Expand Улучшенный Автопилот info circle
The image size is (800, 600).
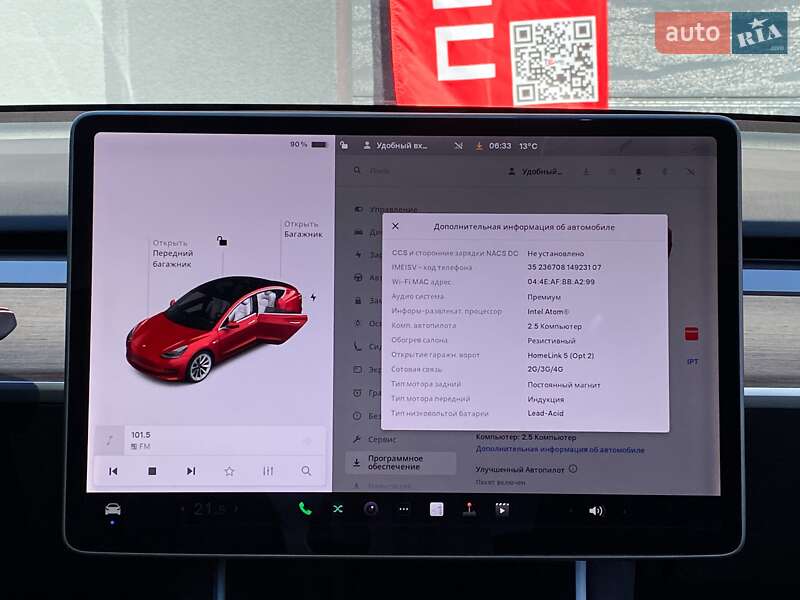572,468
